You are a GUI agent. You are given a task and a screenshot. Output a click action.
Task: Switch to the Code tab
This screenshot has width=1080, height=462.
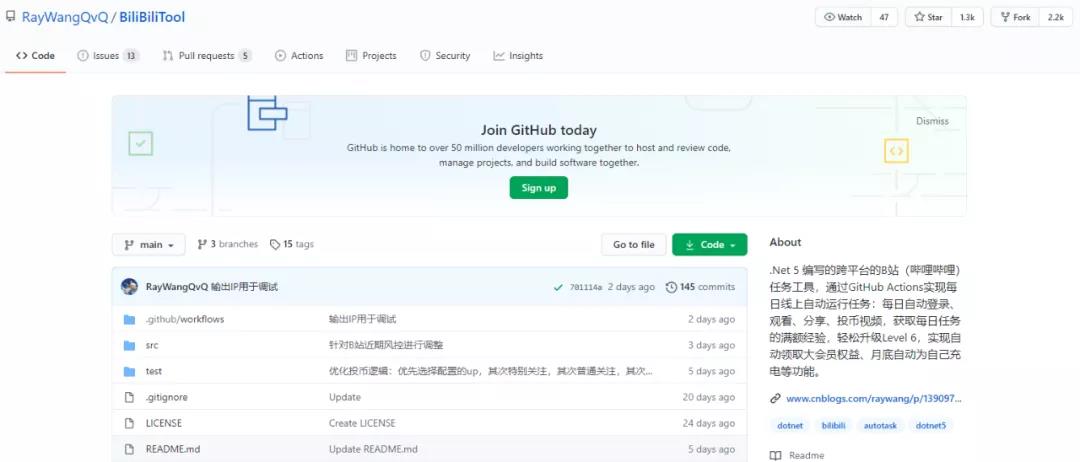tap(35, 56)
